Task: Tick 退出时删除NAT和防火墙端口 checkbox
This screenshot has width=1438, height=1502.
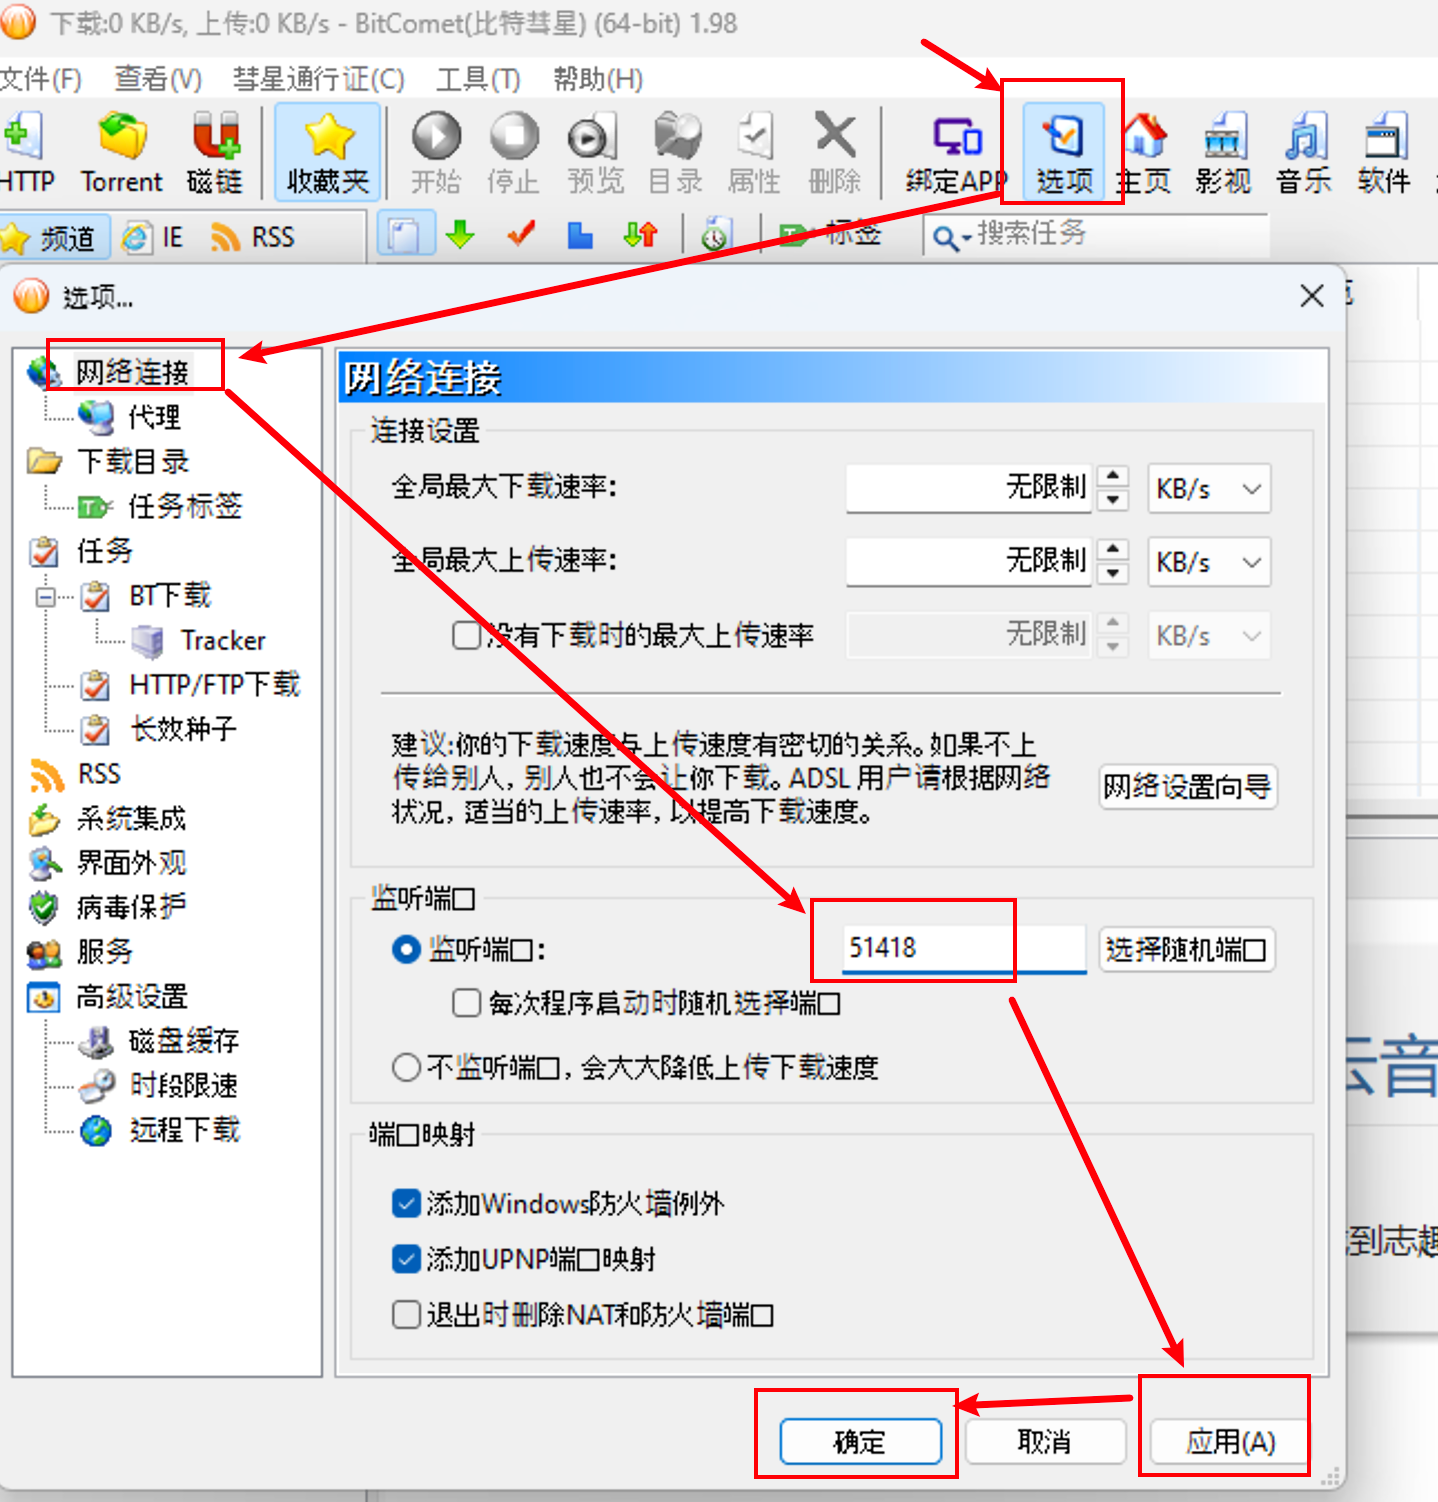Action: (406, 1314)
